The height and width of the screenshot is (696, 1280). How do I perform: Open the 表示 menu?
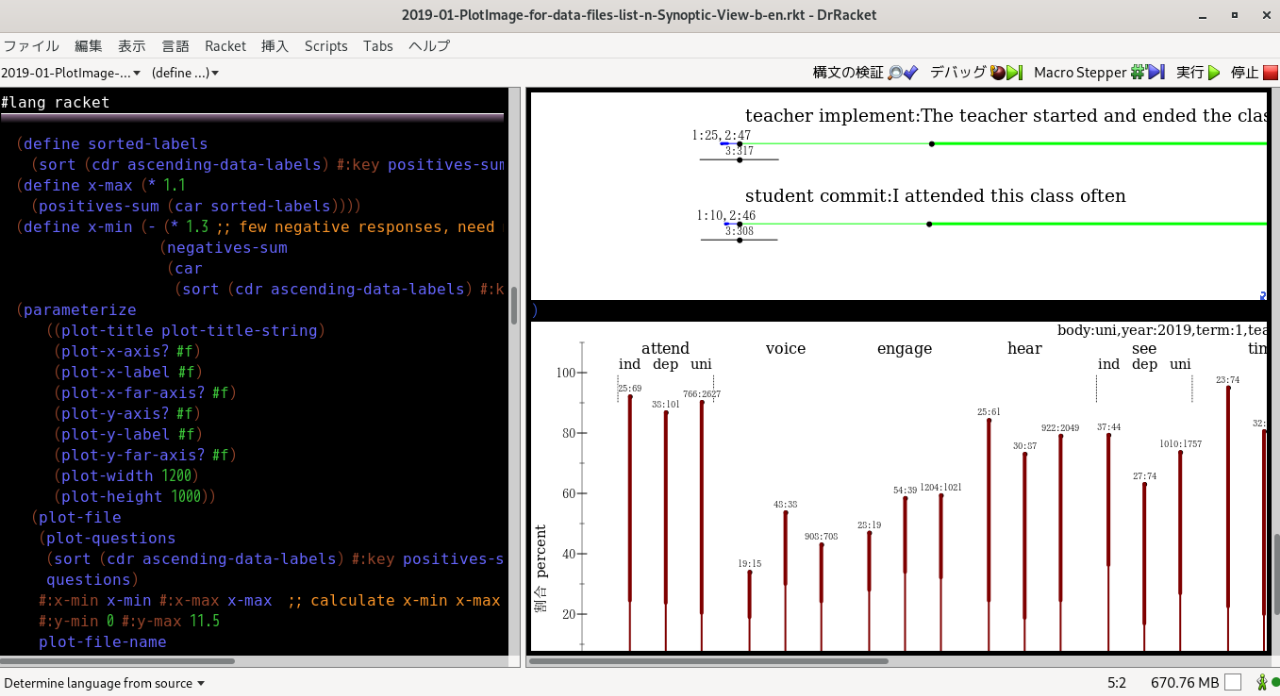[x=132, y=46]
